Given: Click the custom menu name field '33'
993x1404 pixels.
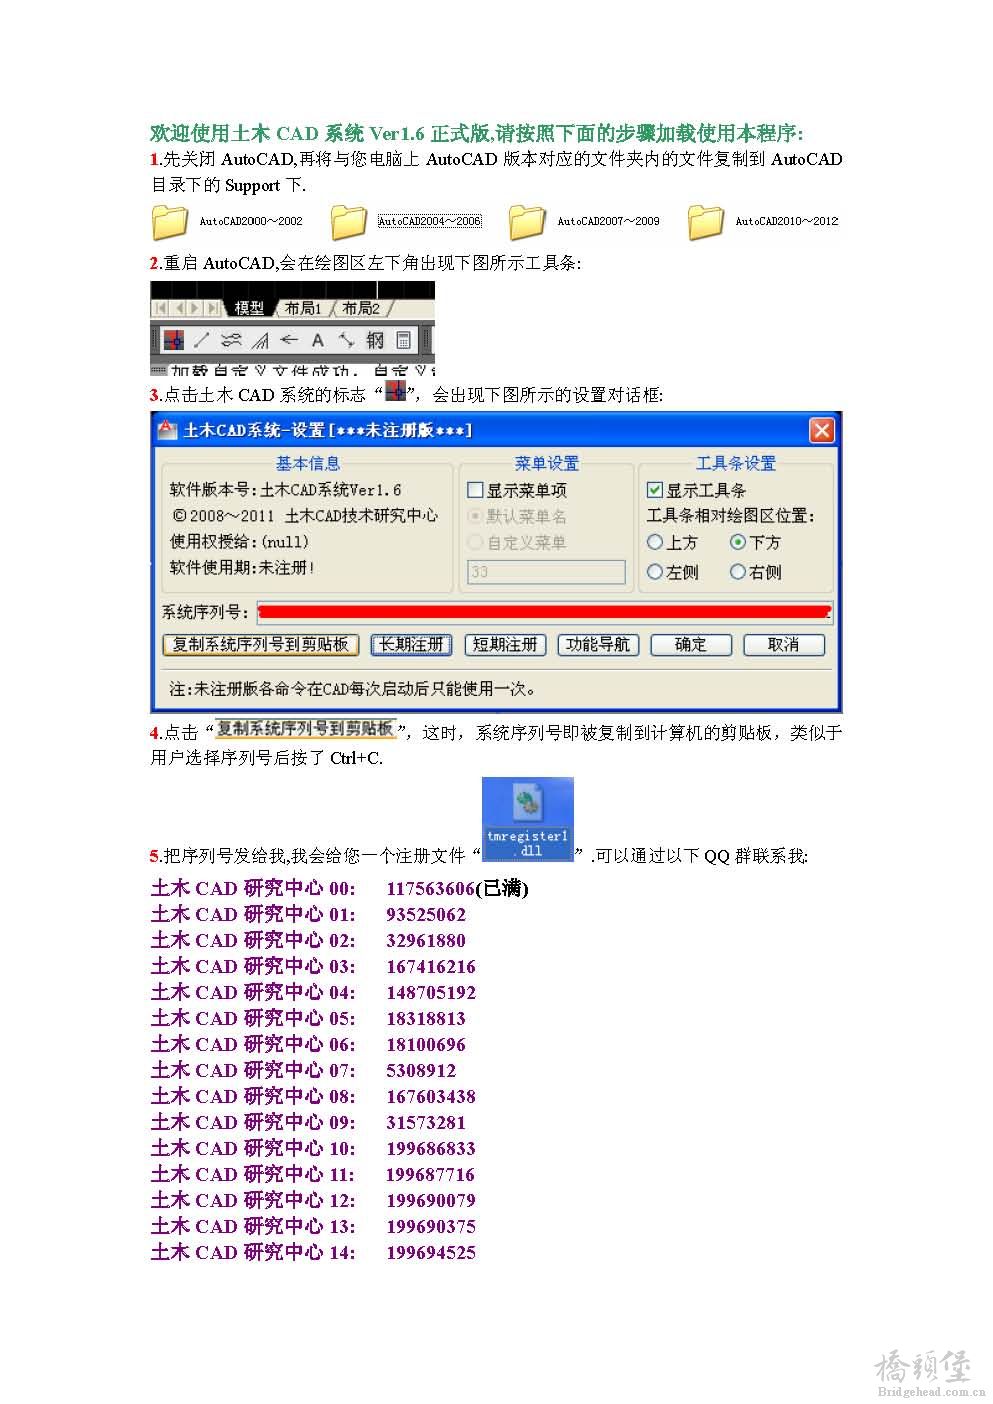Looking at the screenshot, I should click(546, 572).
